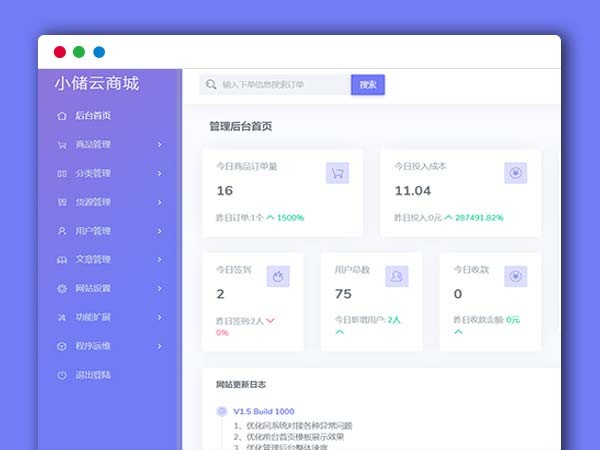The width and height of the screenshot is (600, 450).
Task: Expand the 货源管理 submenu arrow
Action: (x=159, y=202)
